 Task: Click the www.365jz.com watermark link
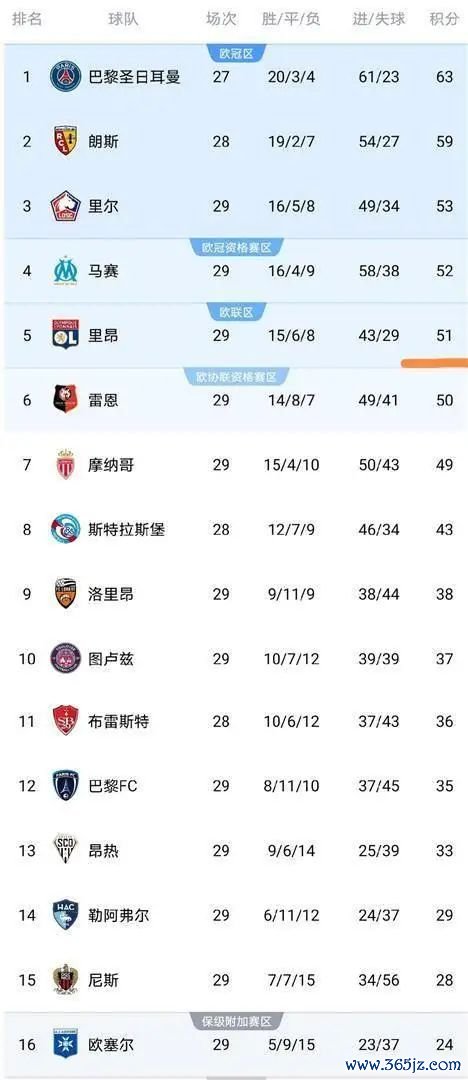coord(403,1064)
